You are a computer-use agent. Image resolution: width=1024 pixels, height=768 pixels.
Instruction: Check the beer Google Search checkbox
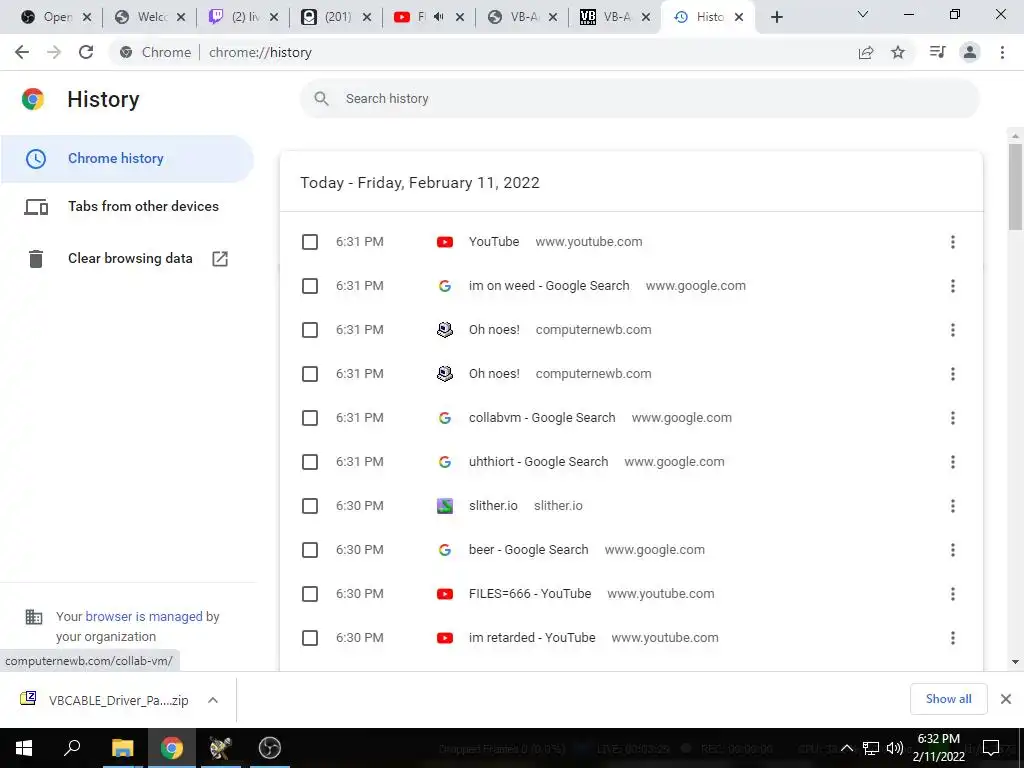click(x=310, y=550)
